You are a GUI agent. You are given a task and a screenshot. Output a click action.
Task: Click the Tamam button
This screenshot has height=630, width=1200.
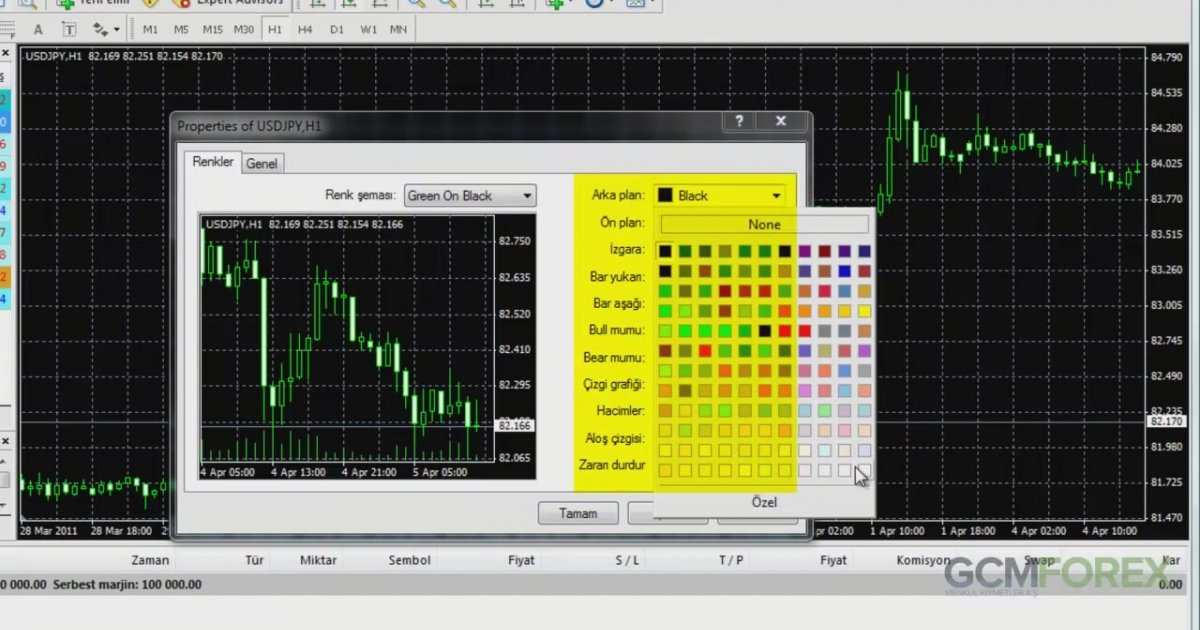click(578, 513)
